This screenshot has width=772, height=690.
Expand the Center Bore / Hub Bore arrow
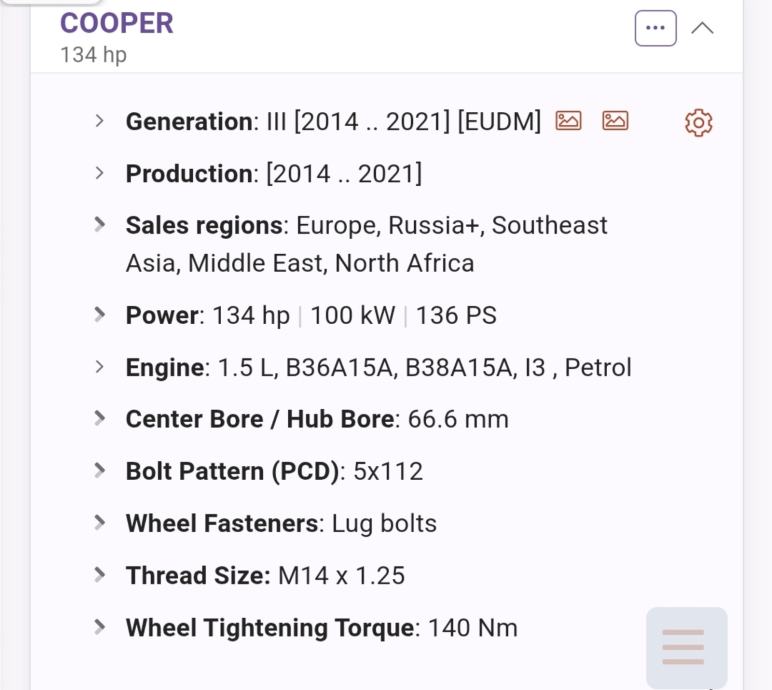click(x=99, y=419)
